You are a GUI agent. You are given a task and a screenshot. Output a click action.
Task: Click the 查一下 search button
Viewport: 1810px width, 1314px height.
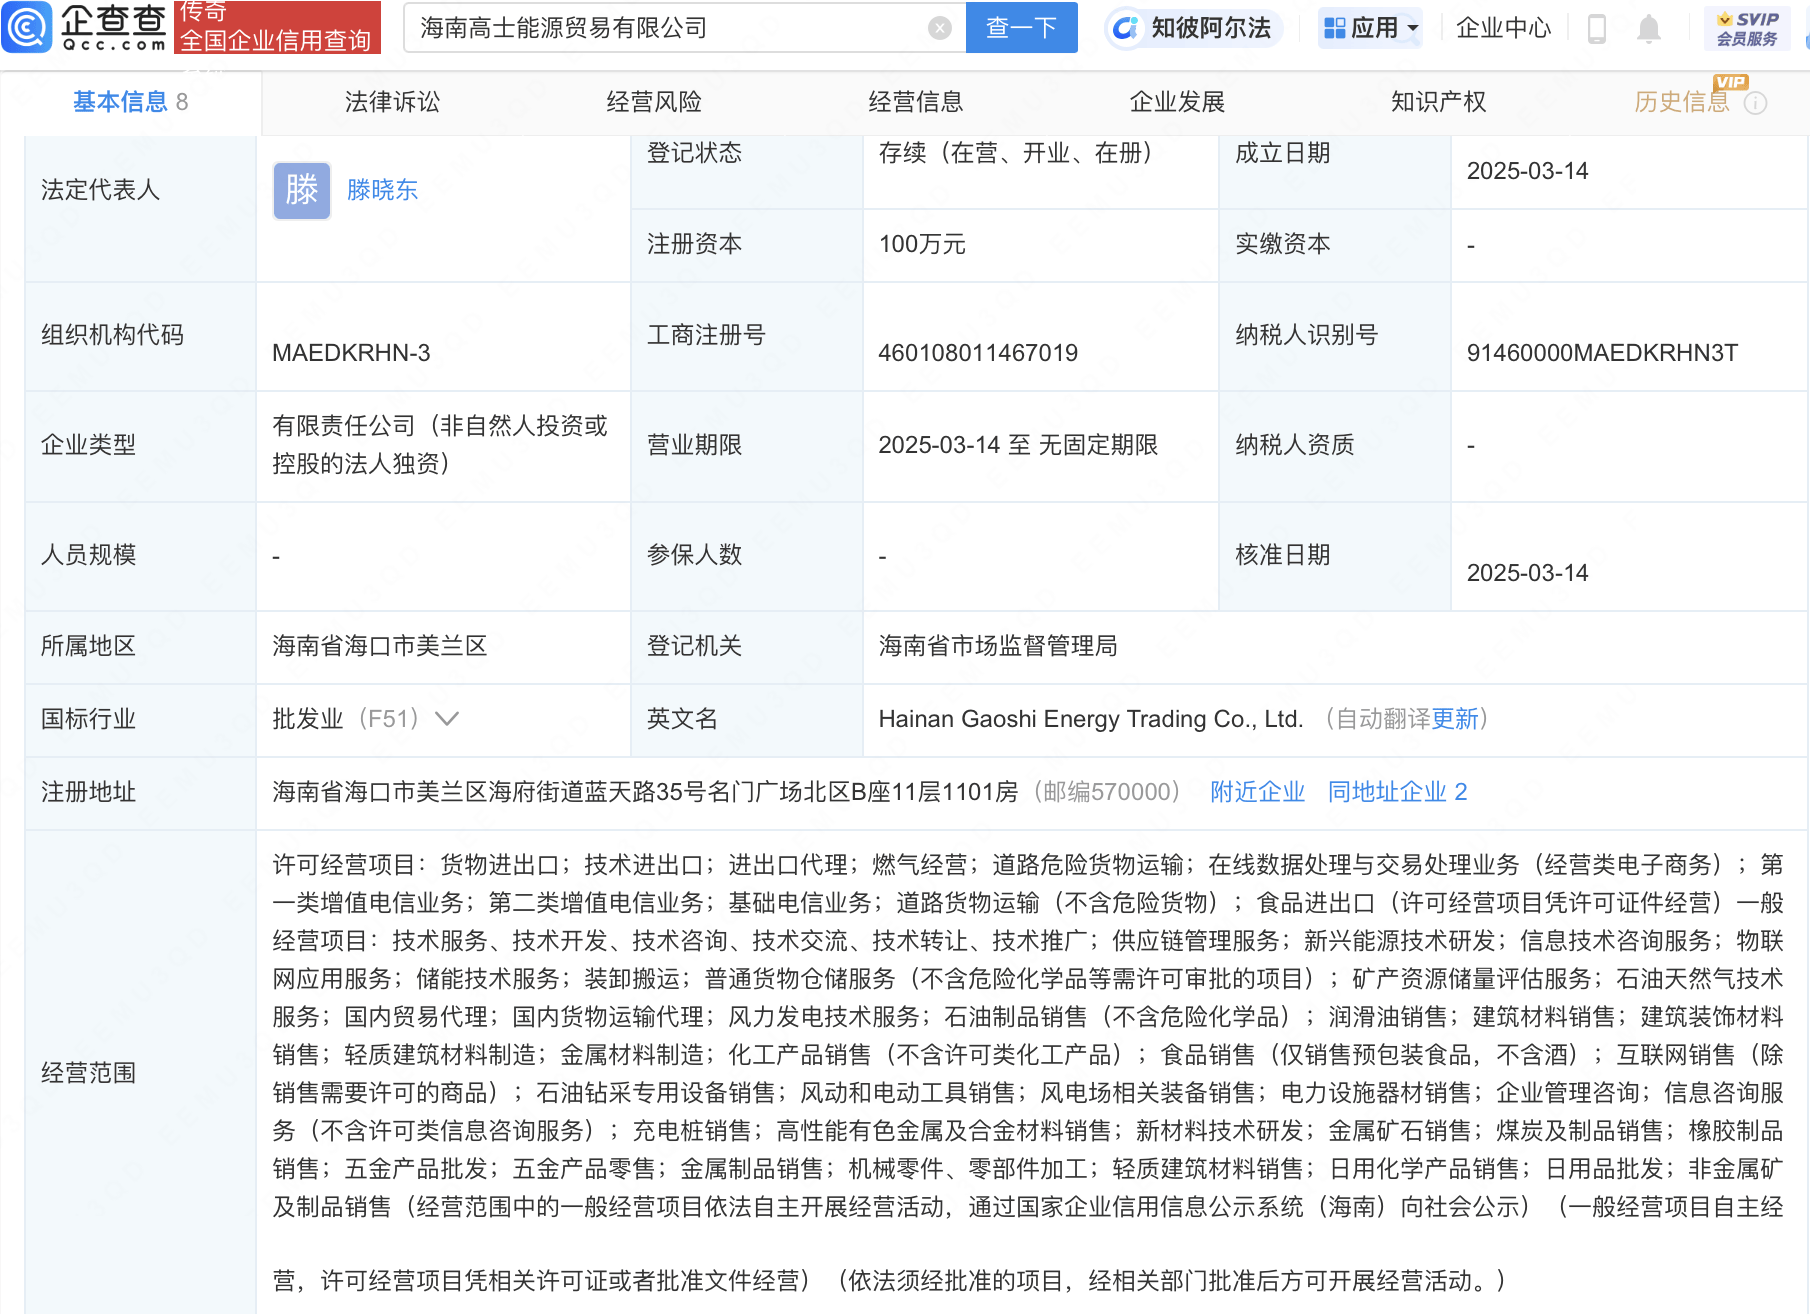click(1021, 27)
